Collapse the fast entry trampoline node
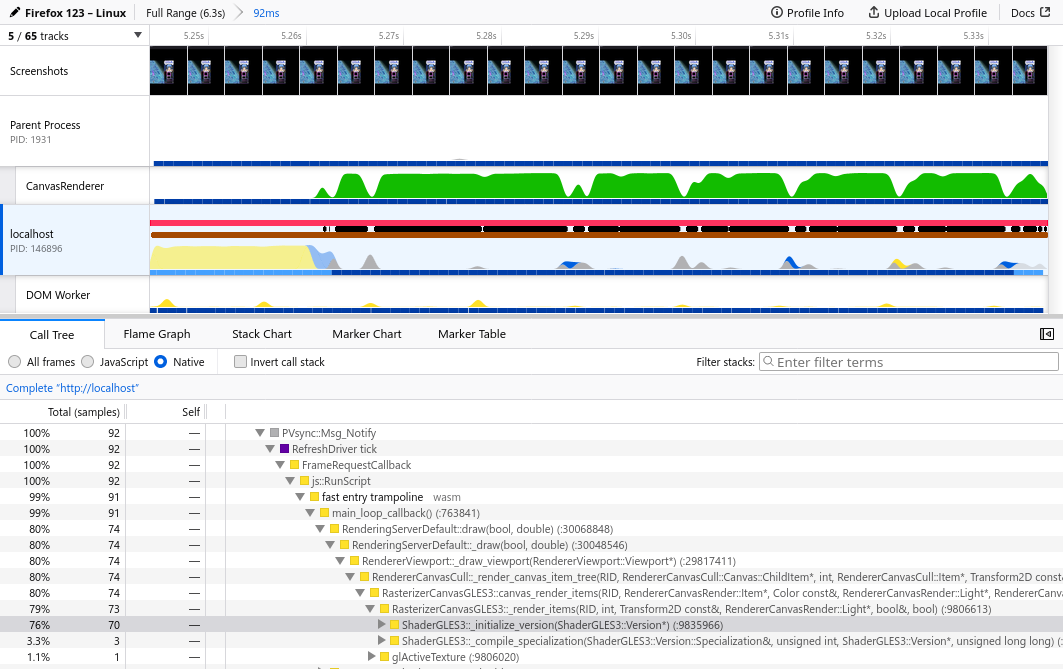The image size is (1063, 669). click(300, 498)
